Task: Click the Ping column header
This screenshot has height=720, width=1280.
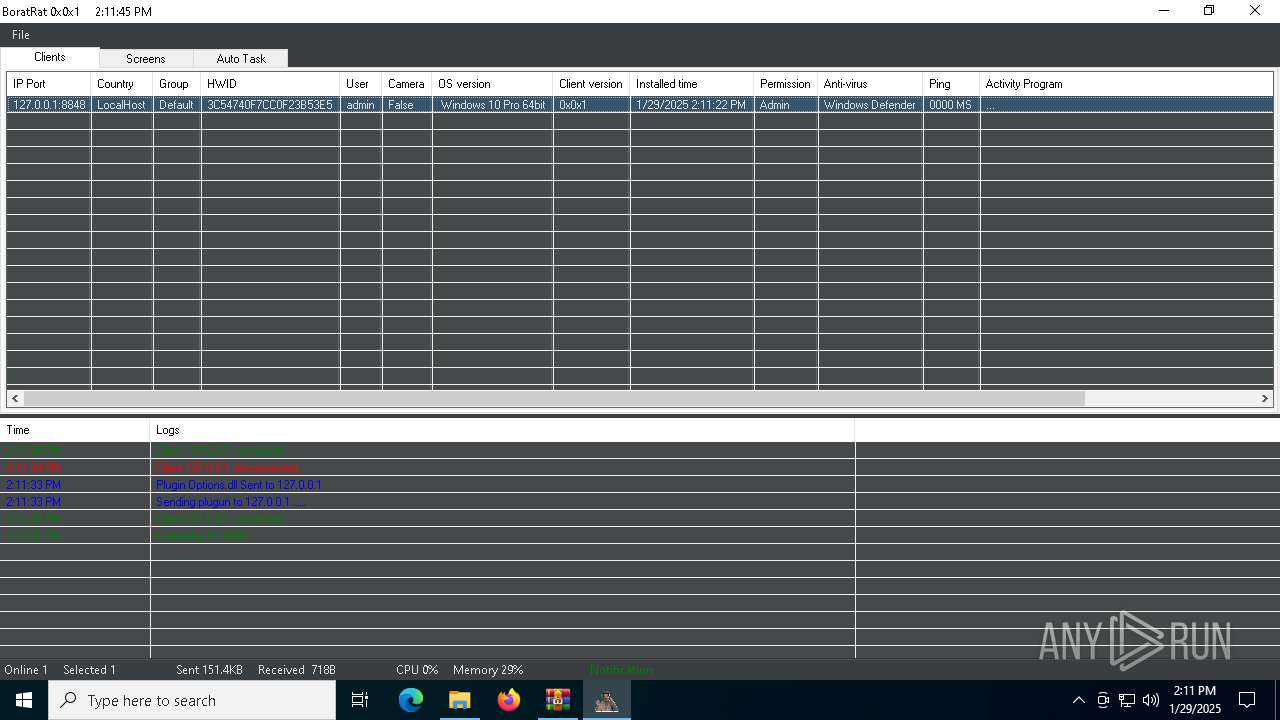Action: click(x=951, y=84)
